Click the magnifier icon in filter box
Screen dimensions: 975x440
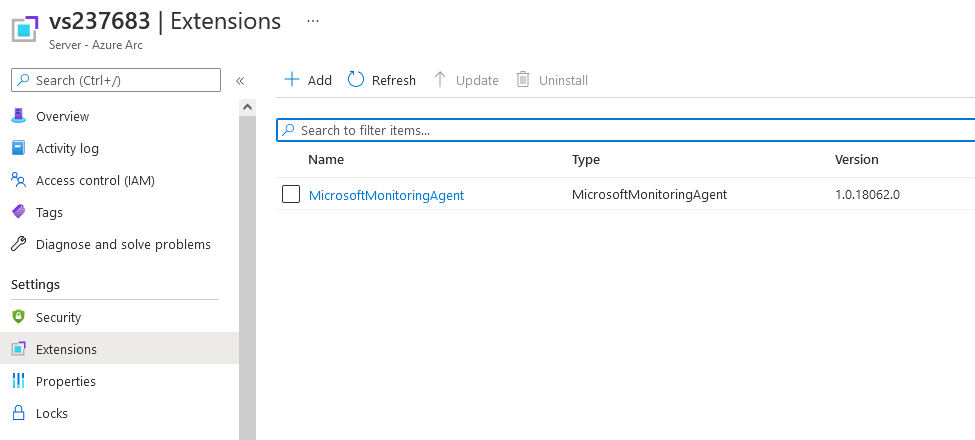[288, 130]
